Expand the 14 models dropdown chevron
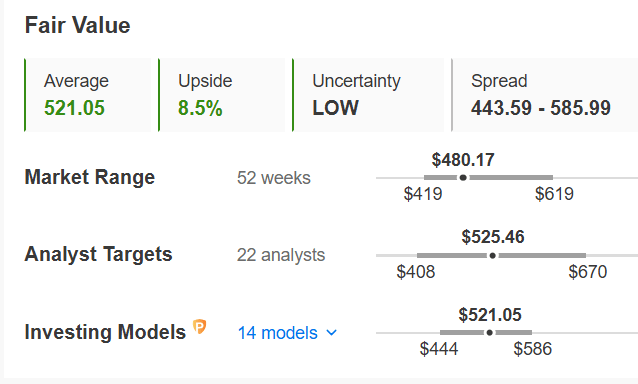 (x=332, y=333)
